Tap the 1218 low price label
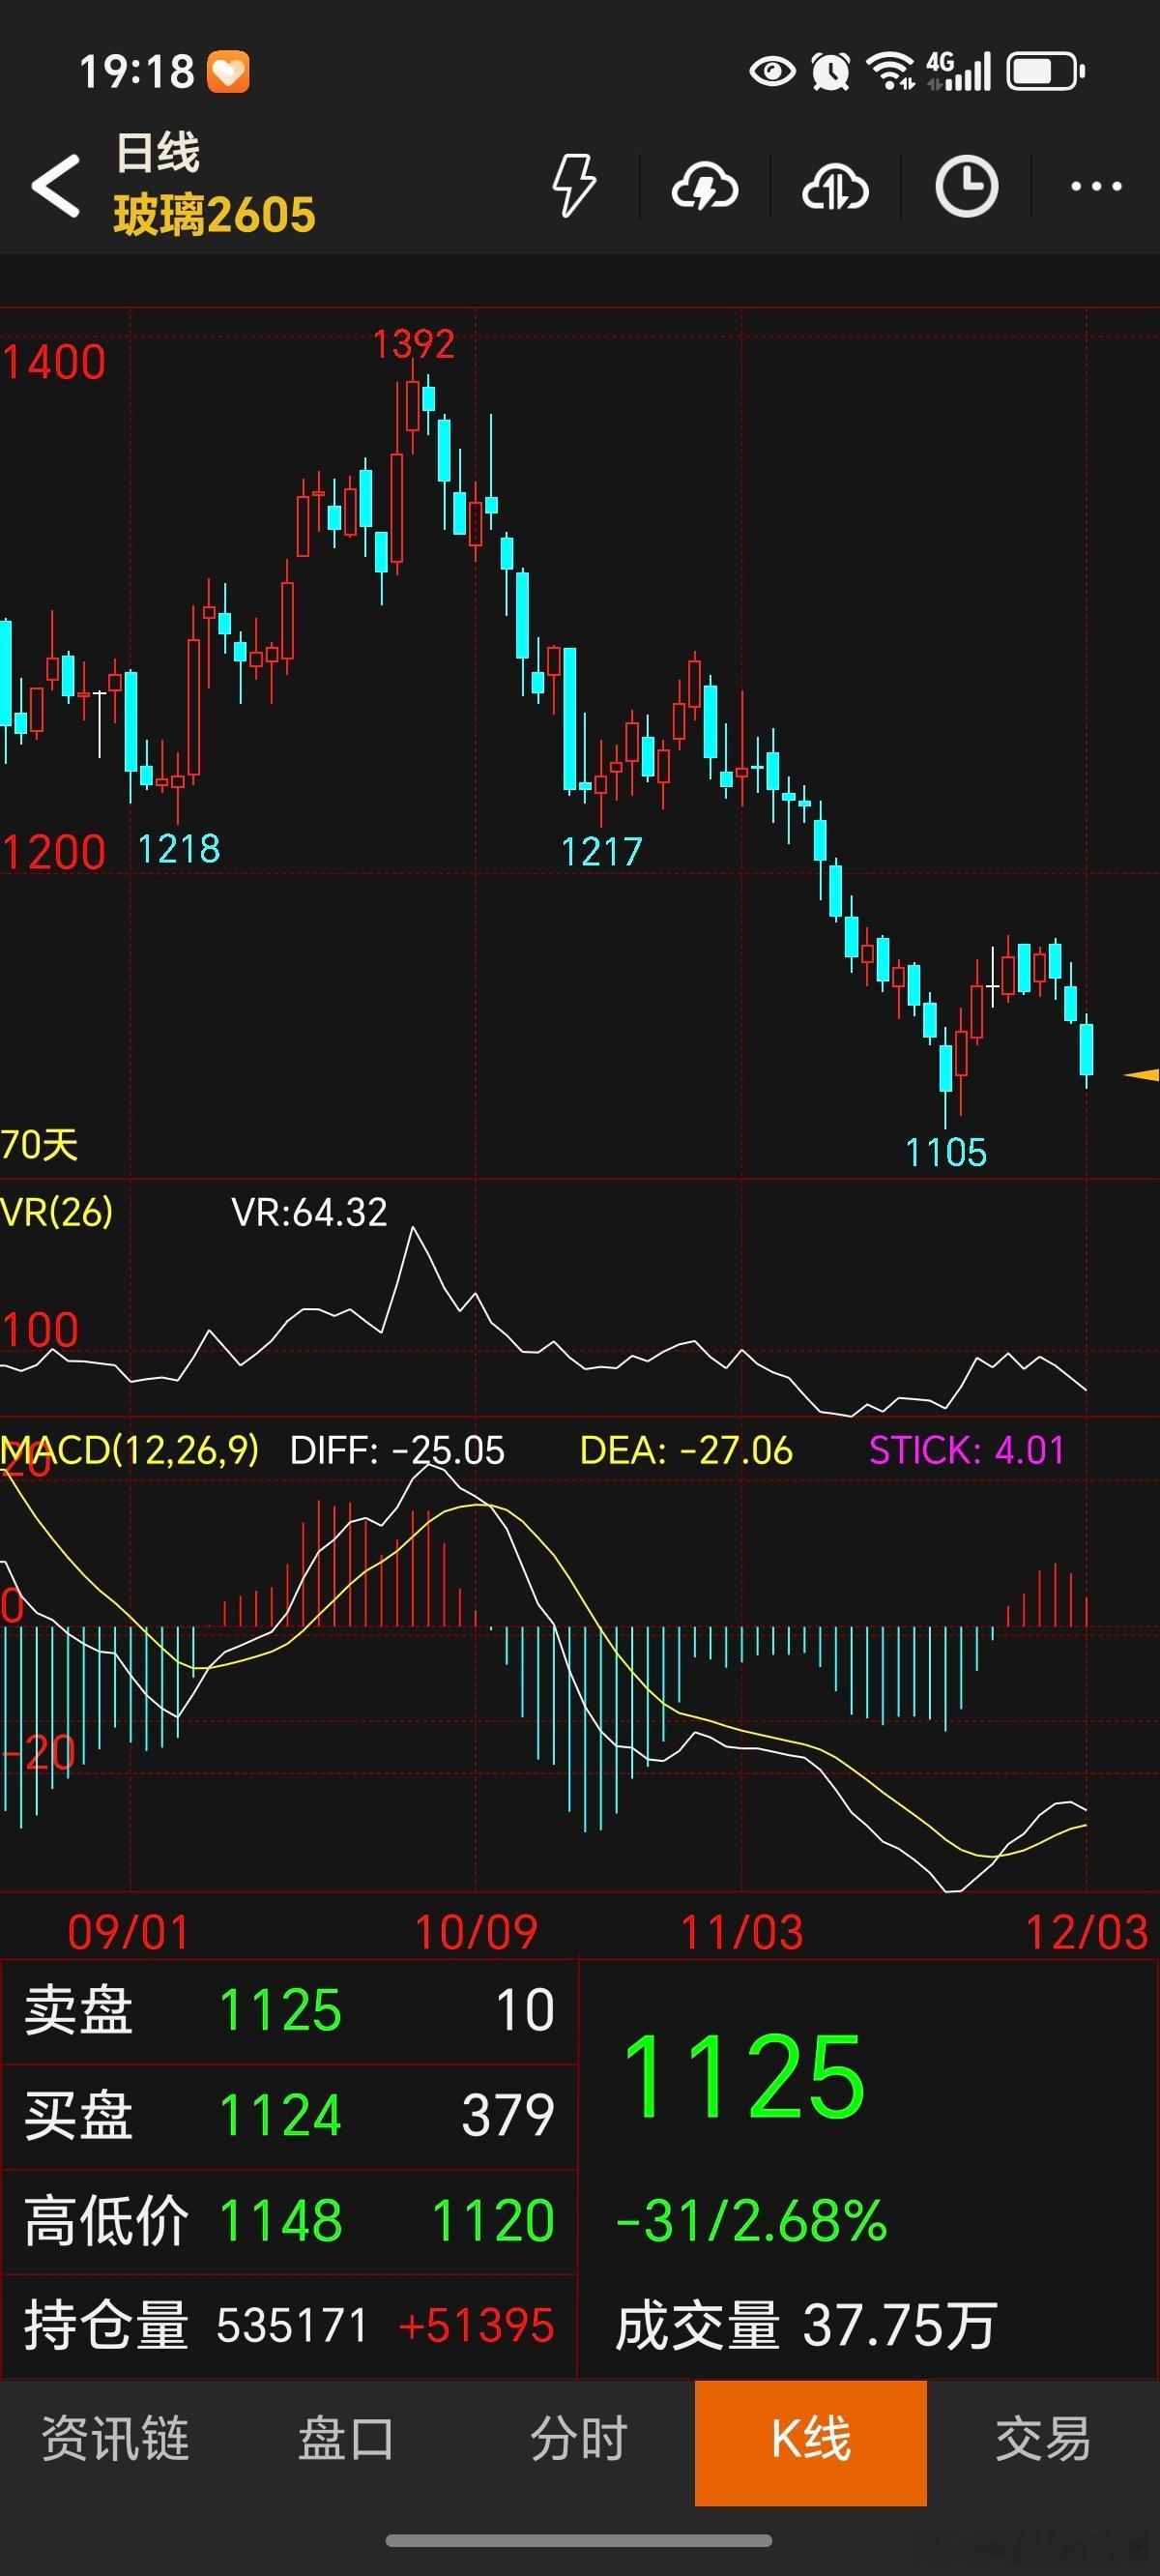 coord(178,849)
